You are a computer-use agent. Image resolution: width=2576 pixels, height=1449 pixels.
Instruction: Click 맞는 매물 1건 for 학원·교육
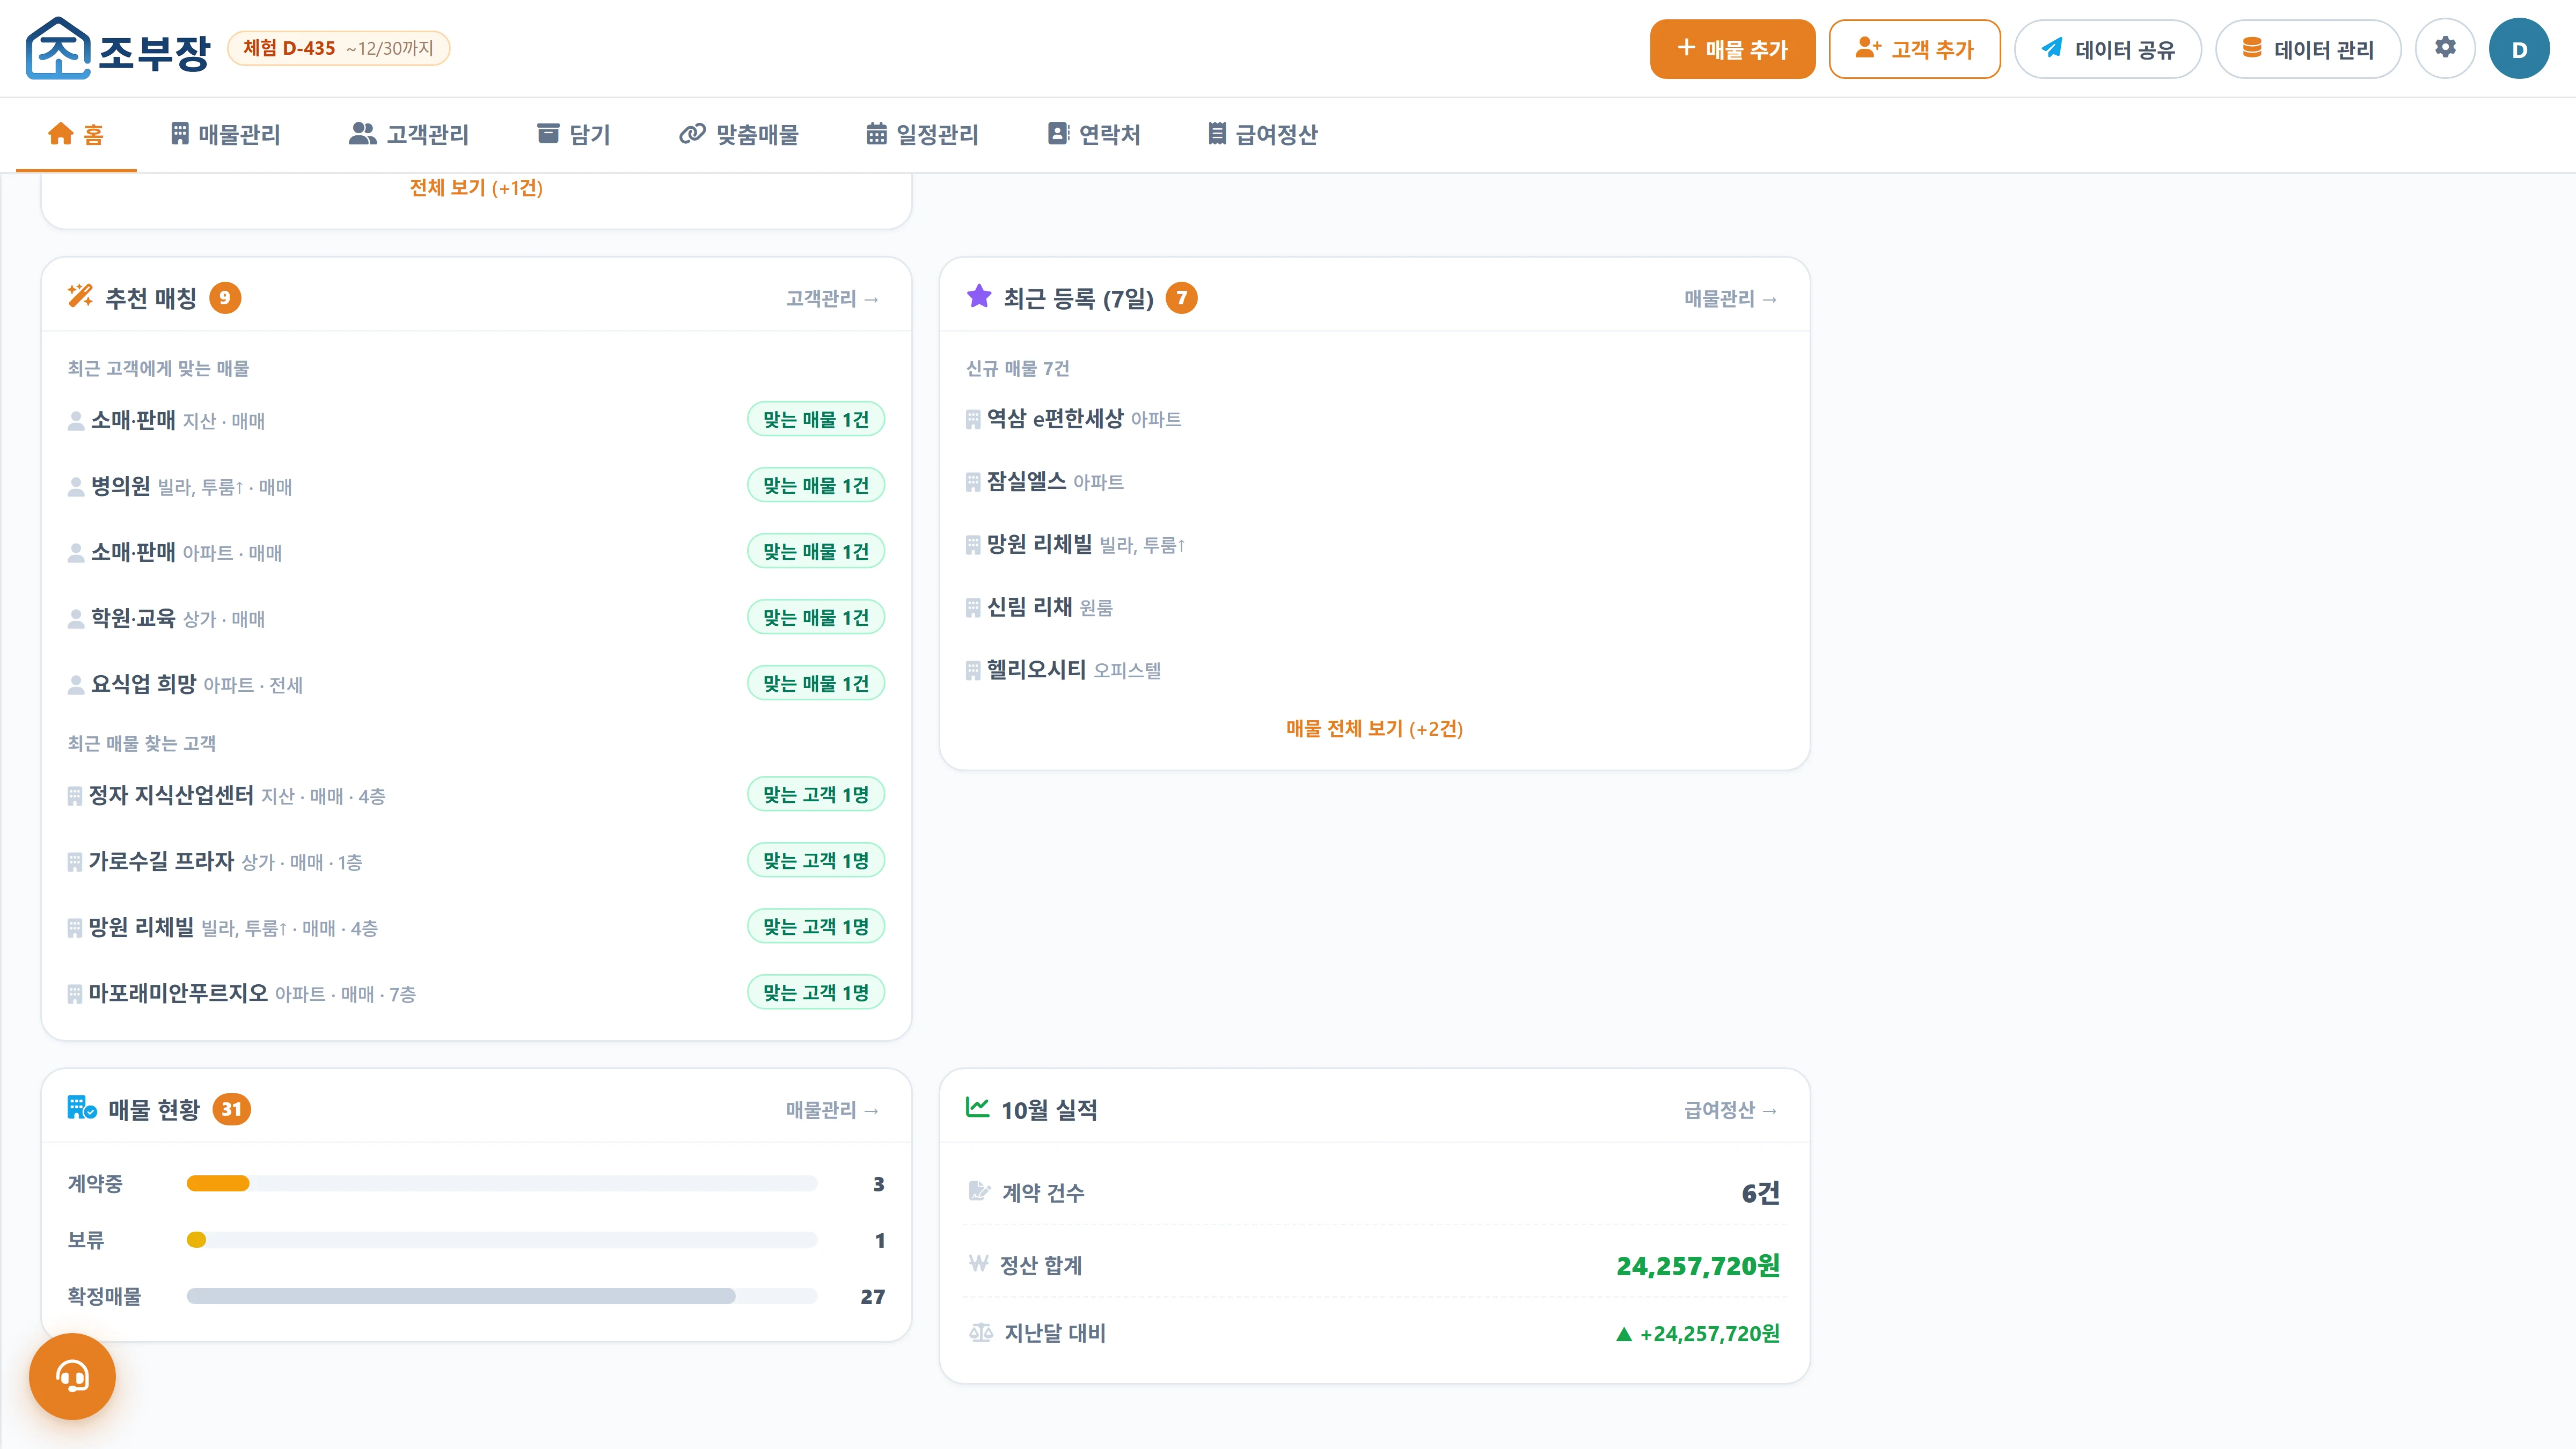tap(816, 617)
